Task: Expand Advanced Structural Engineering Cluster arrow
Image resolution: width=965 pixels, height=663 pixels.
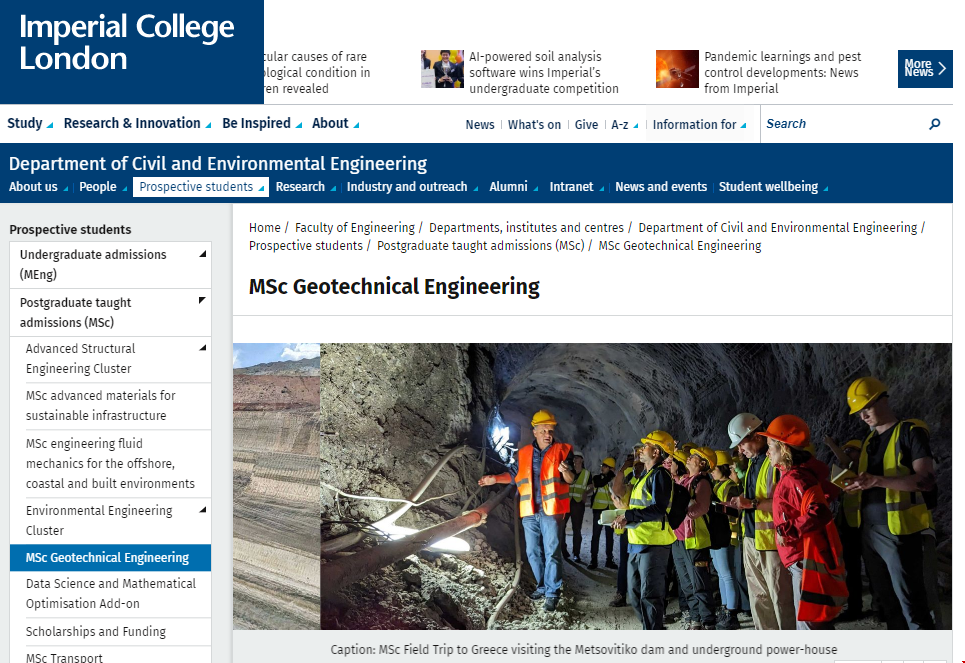Action: (203, 348)
